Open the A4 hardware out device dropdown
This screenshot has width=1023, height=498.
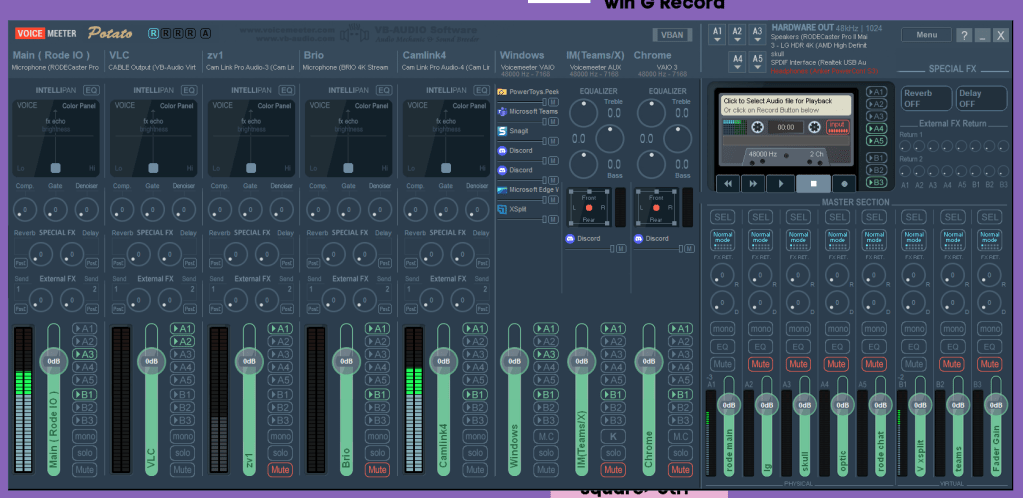pos(737,61)
